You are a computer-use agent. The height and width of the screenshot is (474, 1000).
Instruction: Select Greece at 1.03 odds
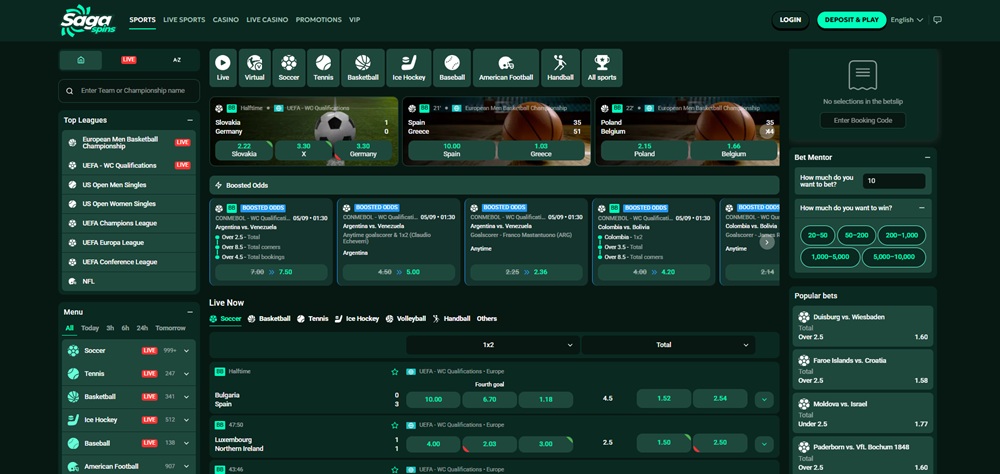pos(541,150)
